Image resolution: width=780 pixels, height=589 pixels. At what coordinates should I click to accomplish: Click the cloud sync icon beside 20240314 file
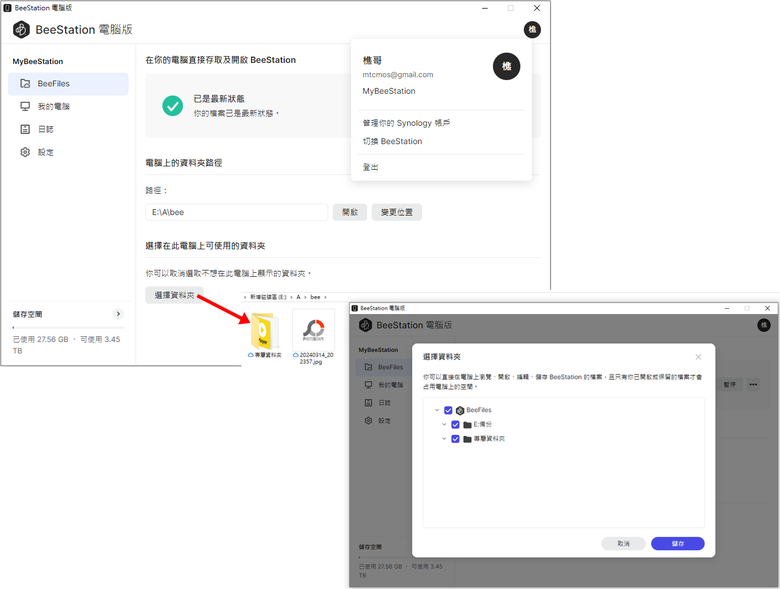[x=296, y=355]
